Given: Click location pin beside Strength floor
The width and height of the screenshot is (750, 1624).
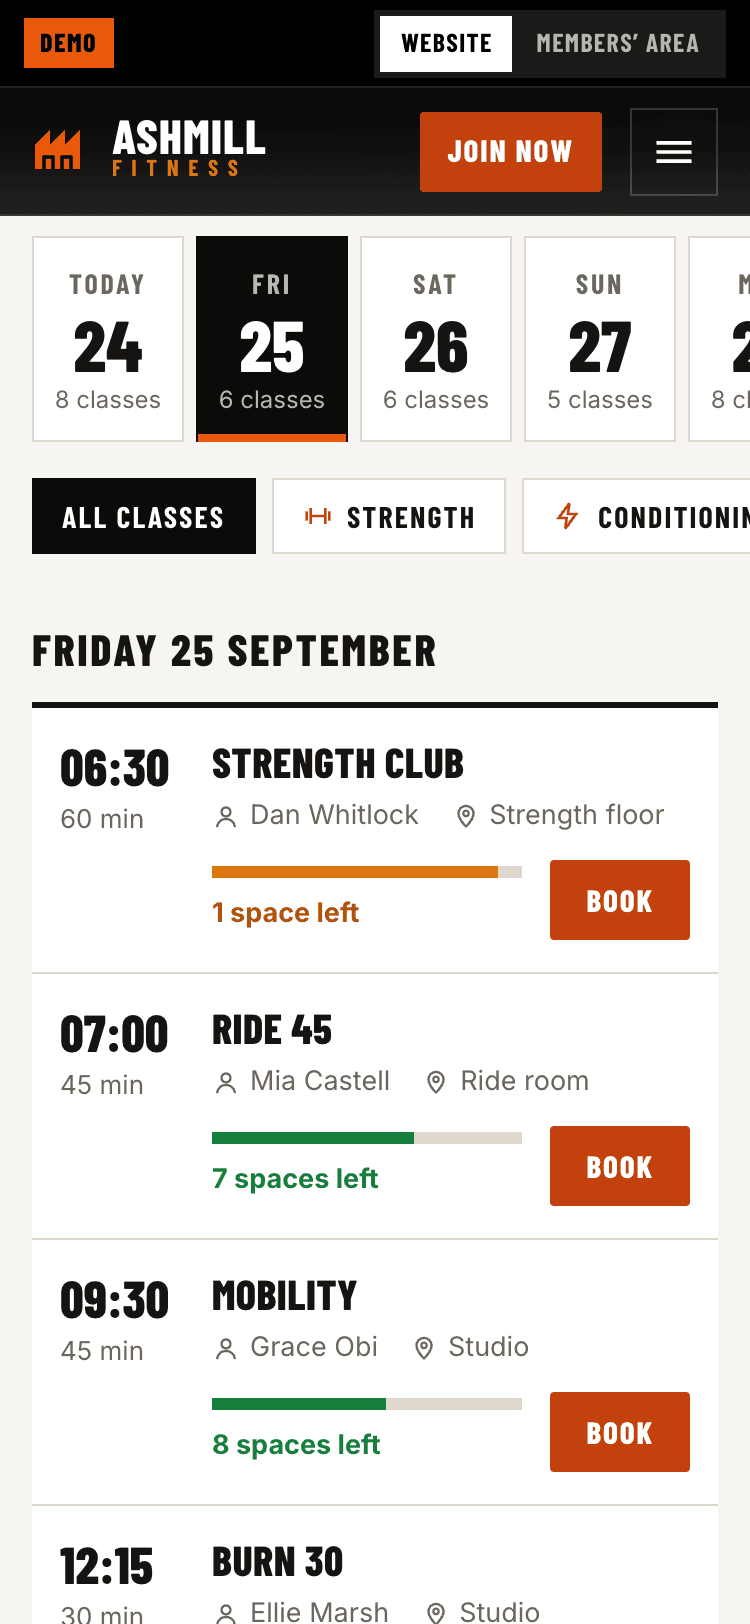Looking at the screenshot, I should coord(465,817).
